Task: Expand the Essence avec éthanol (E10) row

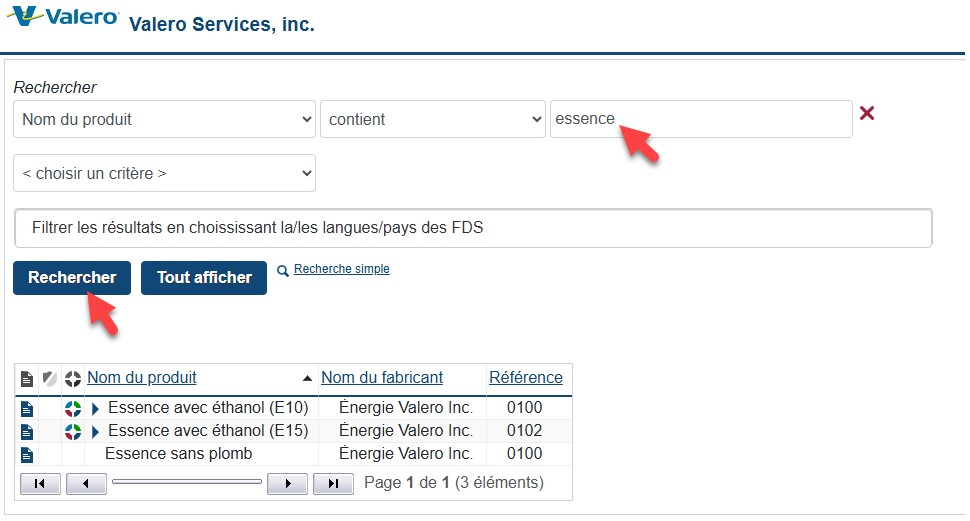Action: pyautogui.click(x=96, y=408)
